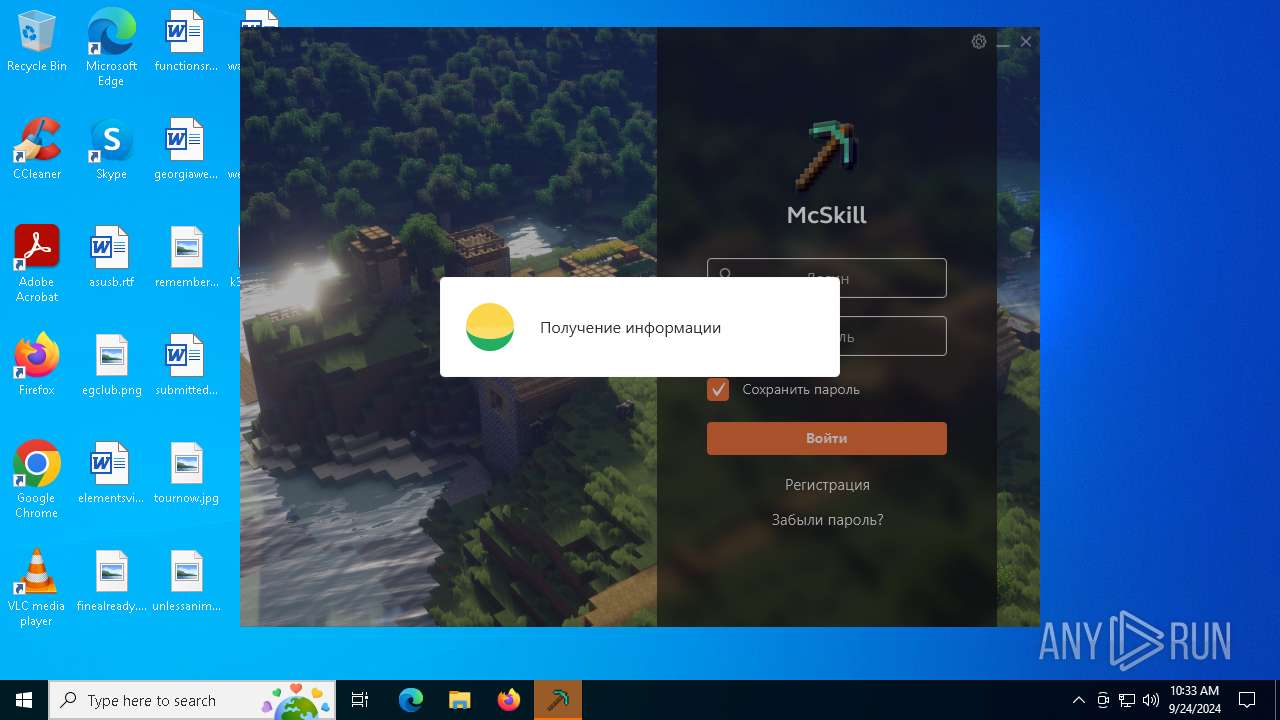This screenshot has width=1280, height=720.
Task: Select the elementsvi Word document icon
Action: [111, 473]
